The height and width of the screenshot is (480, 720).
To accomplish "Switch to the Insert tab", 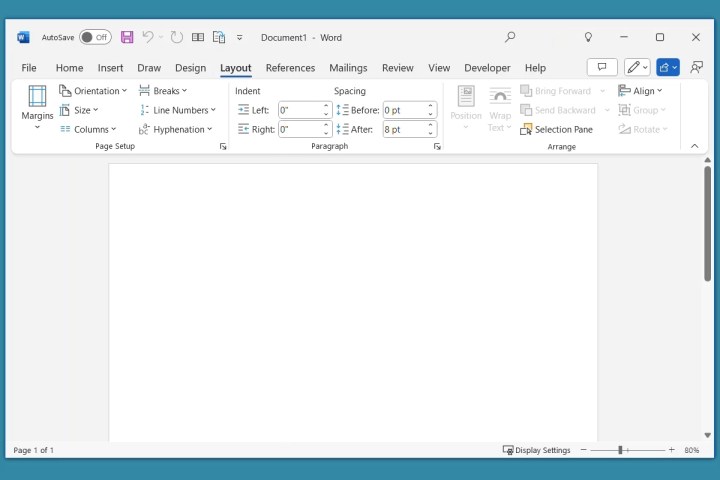I will coord(110,68).
